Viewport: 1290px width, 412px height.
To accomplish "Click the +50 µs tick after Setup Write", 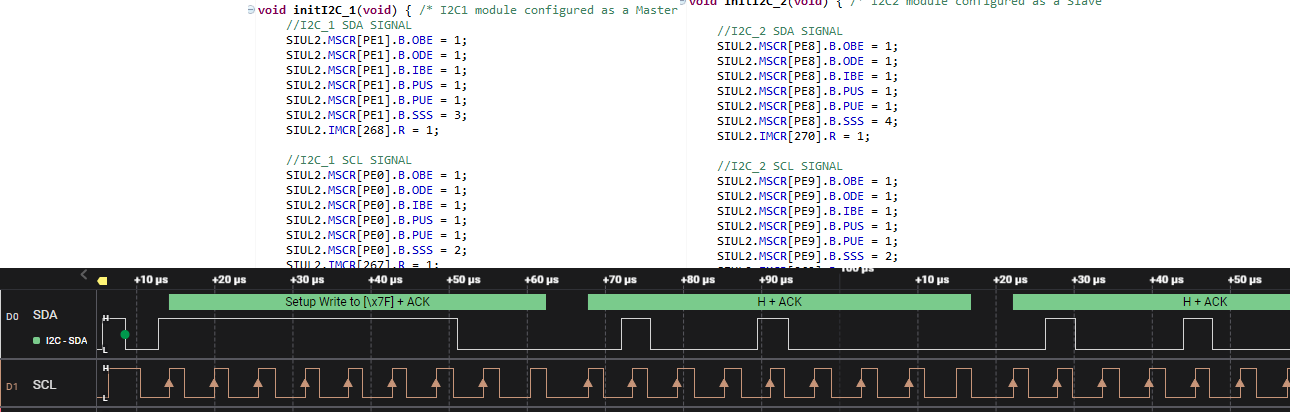I will (462, 280).
